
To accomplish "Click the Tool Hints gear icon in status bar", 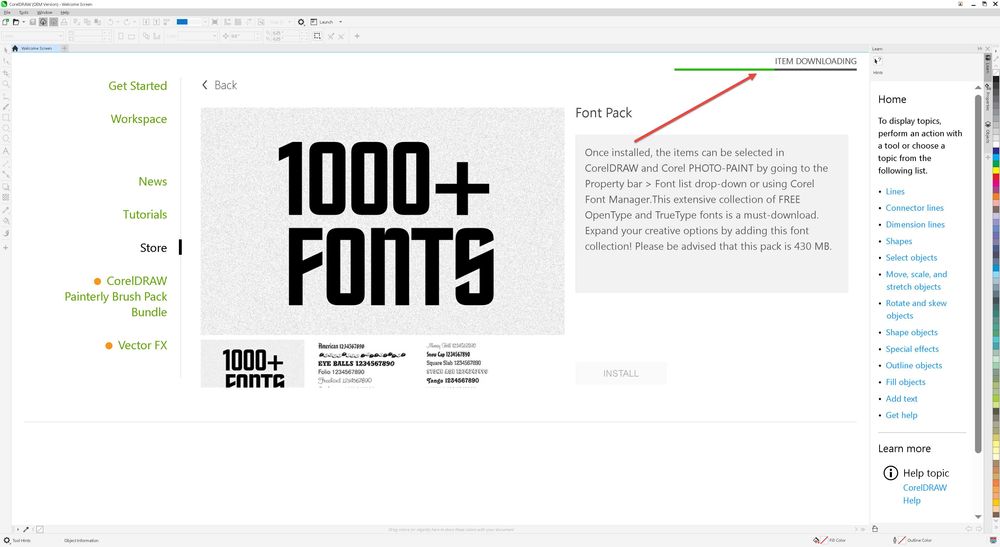I will pyautogui.click(x=7, y=540).
